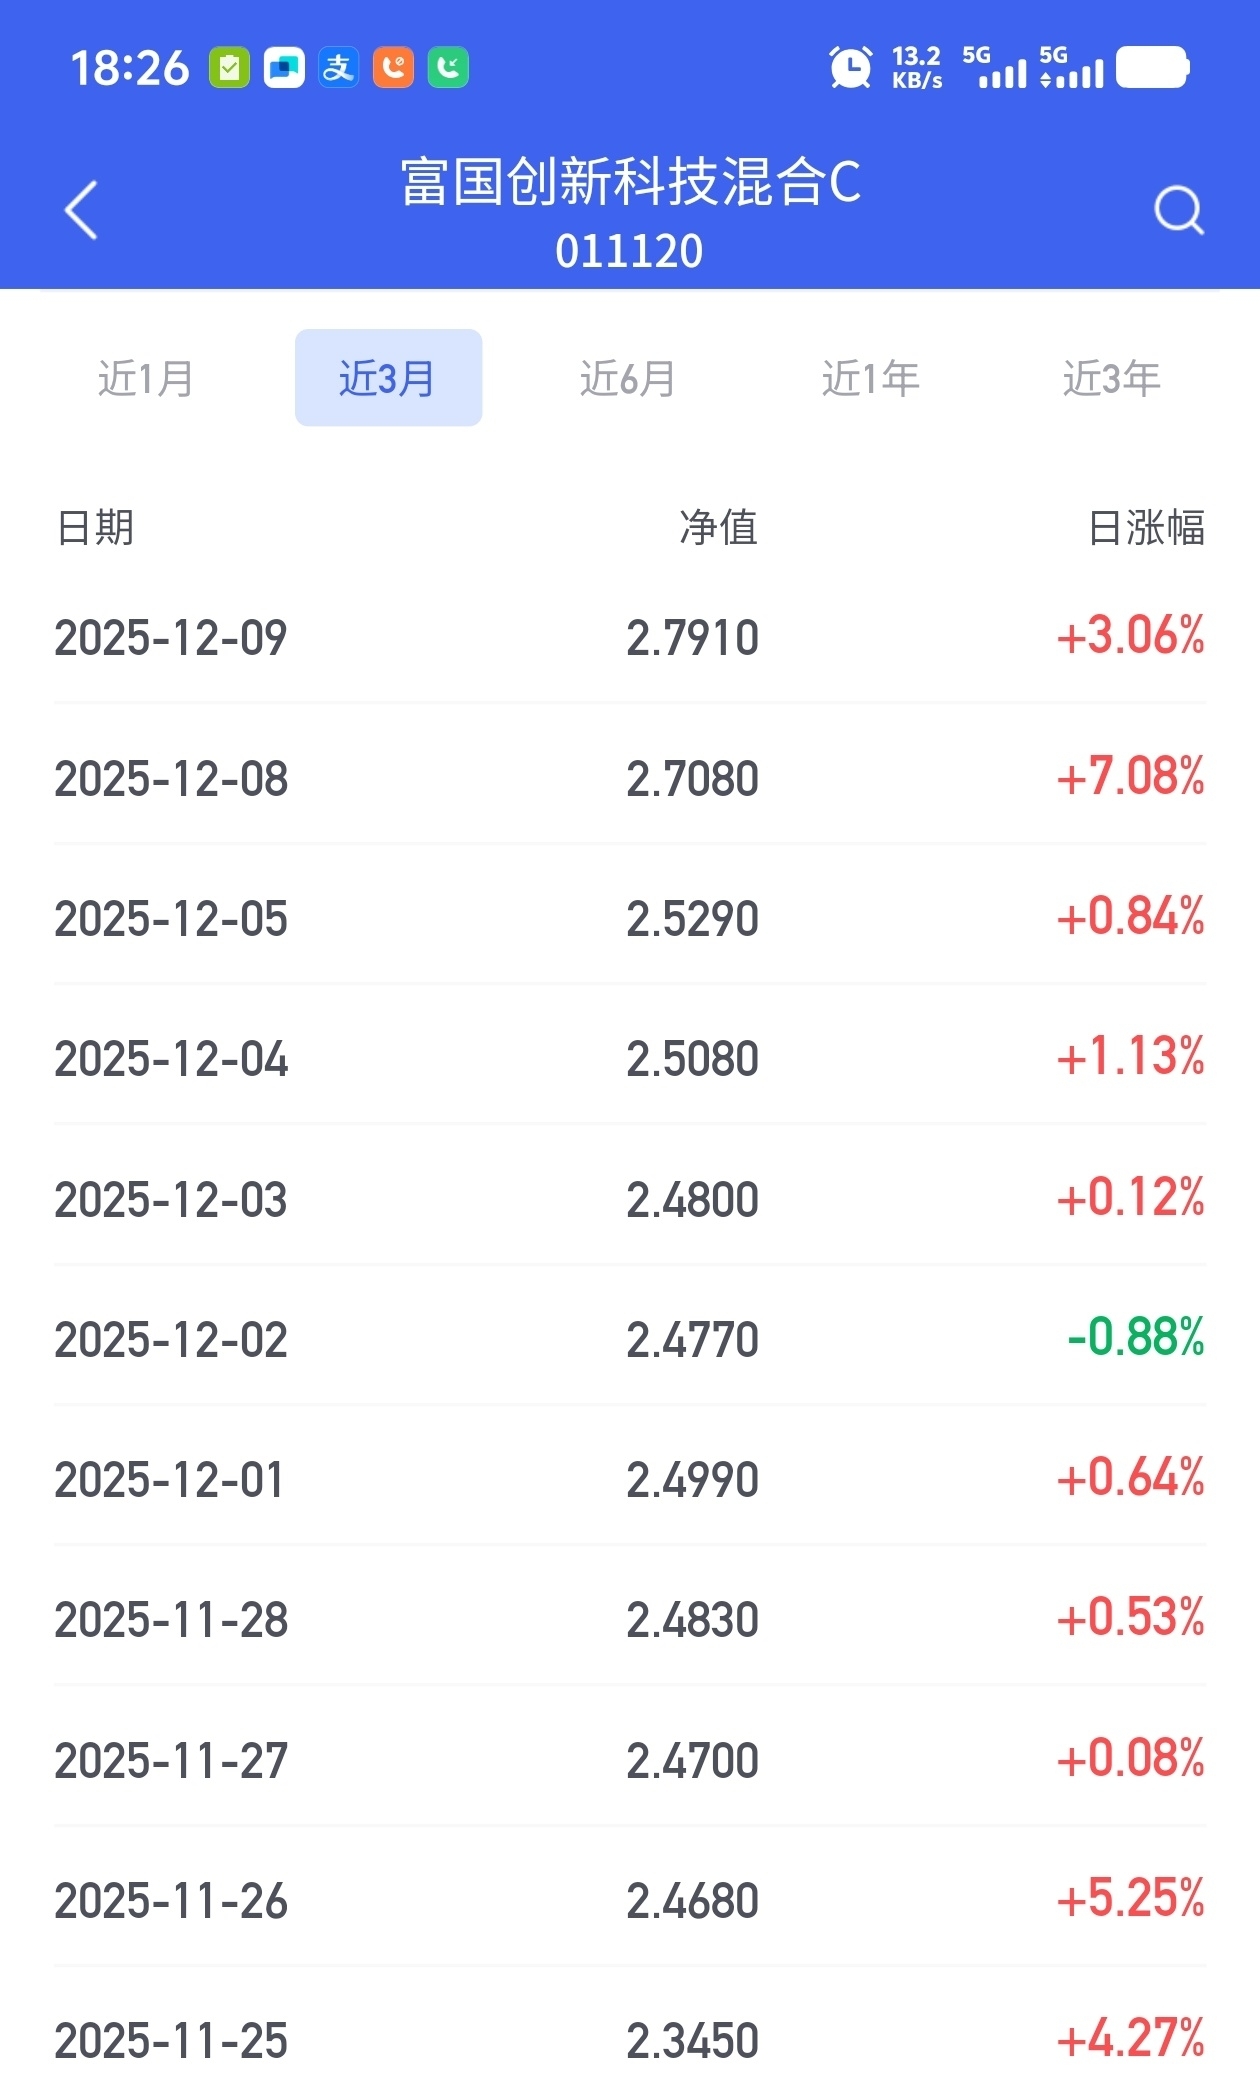The height and width of the screenshot is (2086, 1260).
Task: Select the 近3月 tab
Action: pyautogui.click(x=388, y=378)
